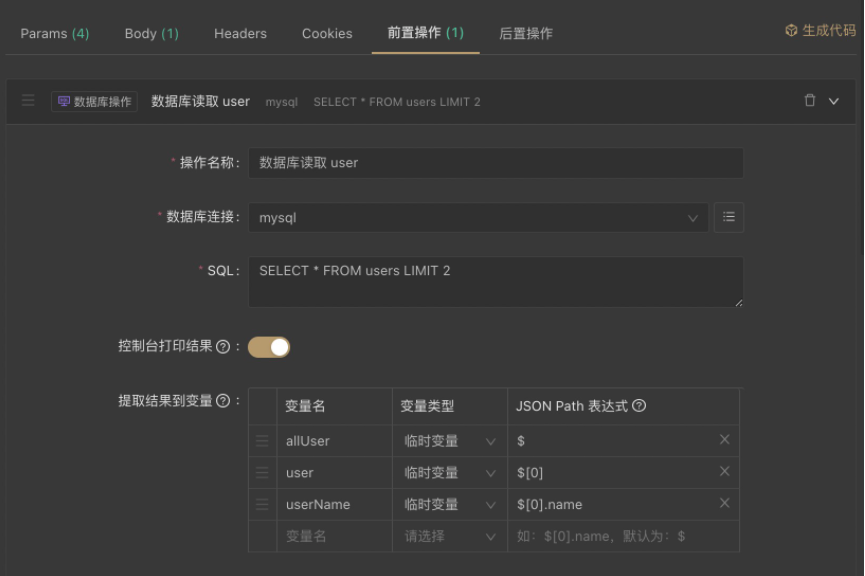Click the 生成代码 link
The height and width of the screenshot is (576, 865).
tap(820, 30)
